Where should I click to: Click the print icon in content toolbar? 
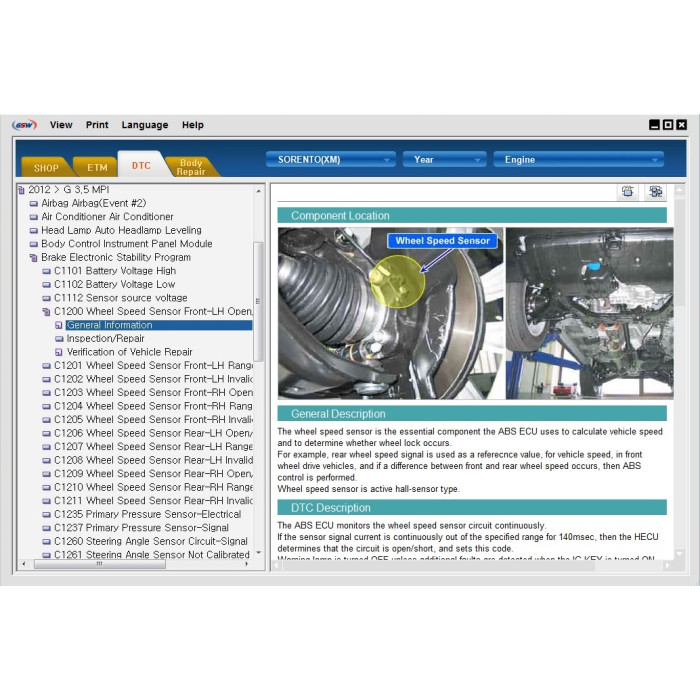[627, 192]
